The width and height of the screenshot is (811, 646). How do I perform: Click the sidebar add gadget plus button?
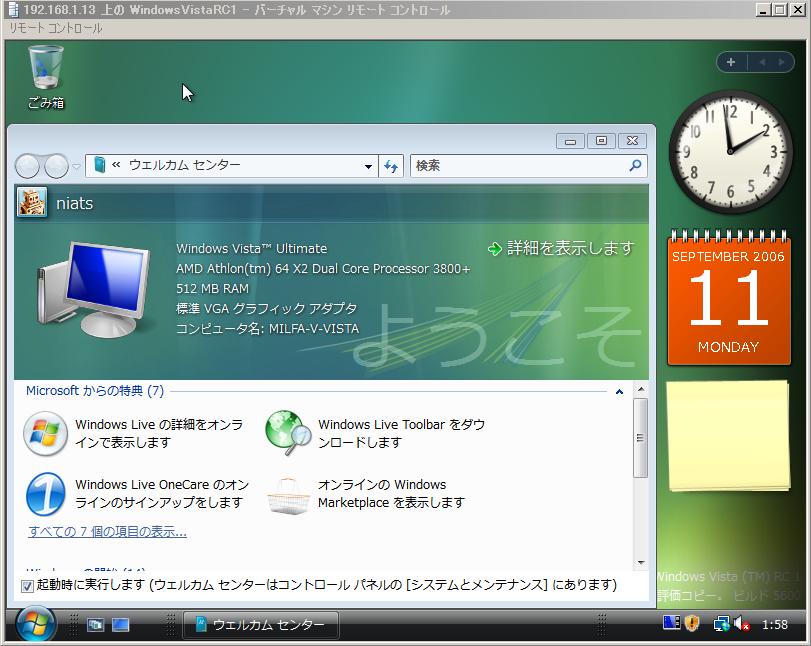(731, 62)
